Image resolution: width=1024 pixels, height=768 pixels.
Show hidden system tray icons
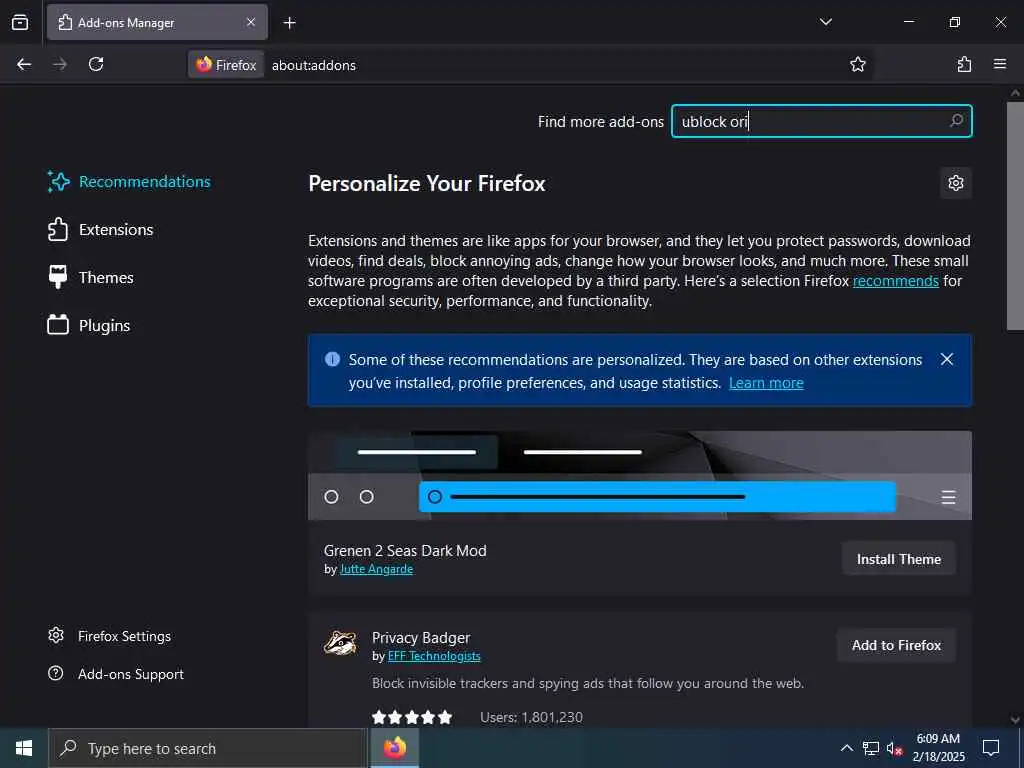[x=846, y=748]
